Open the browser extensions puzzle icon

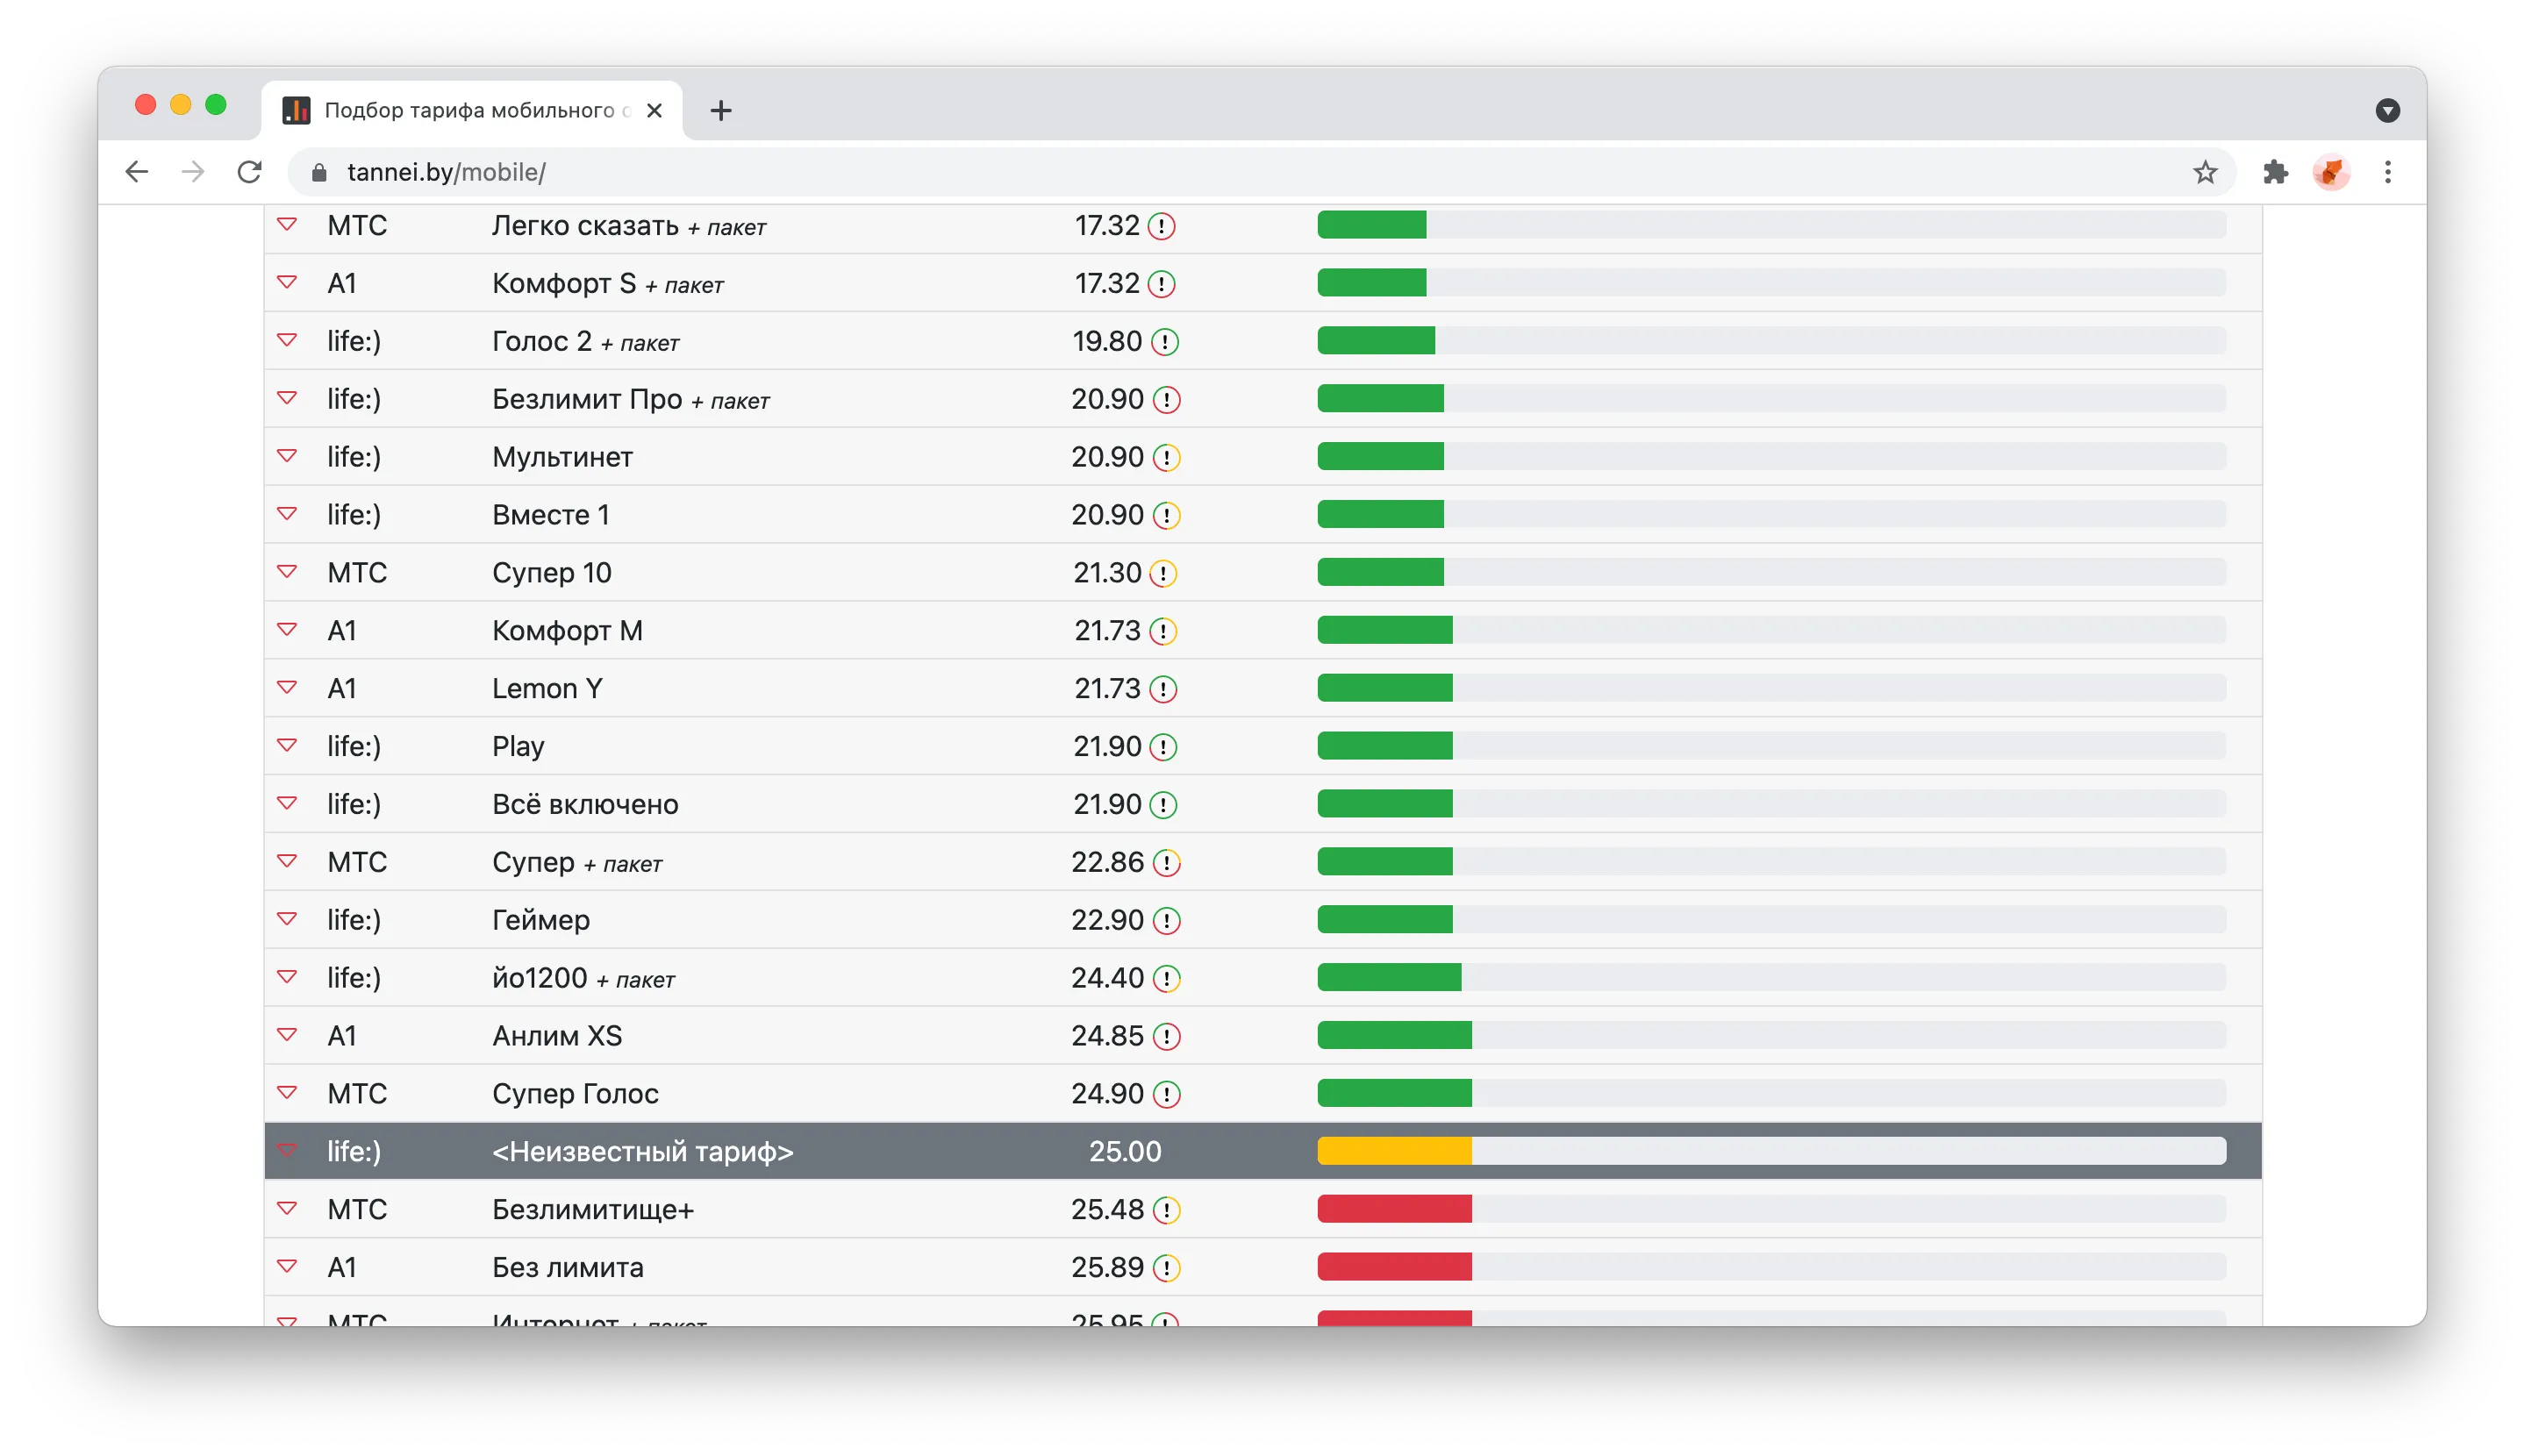click(2275, 172)
